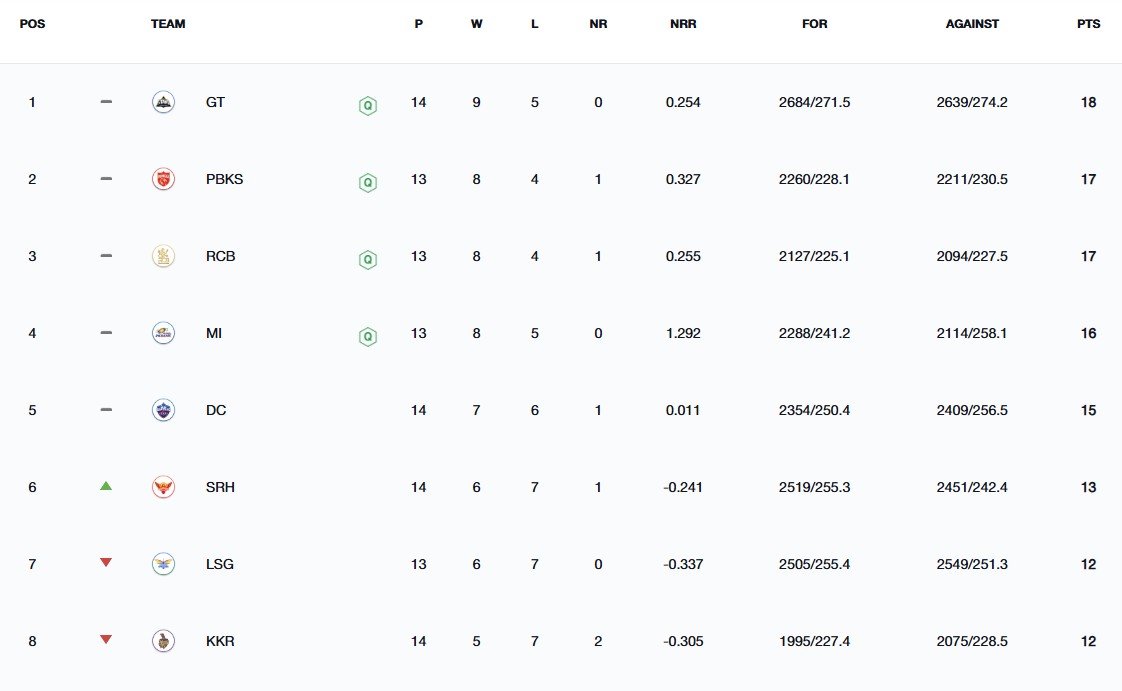
Task: Open the LSG team name
Action: pos(220,564)
